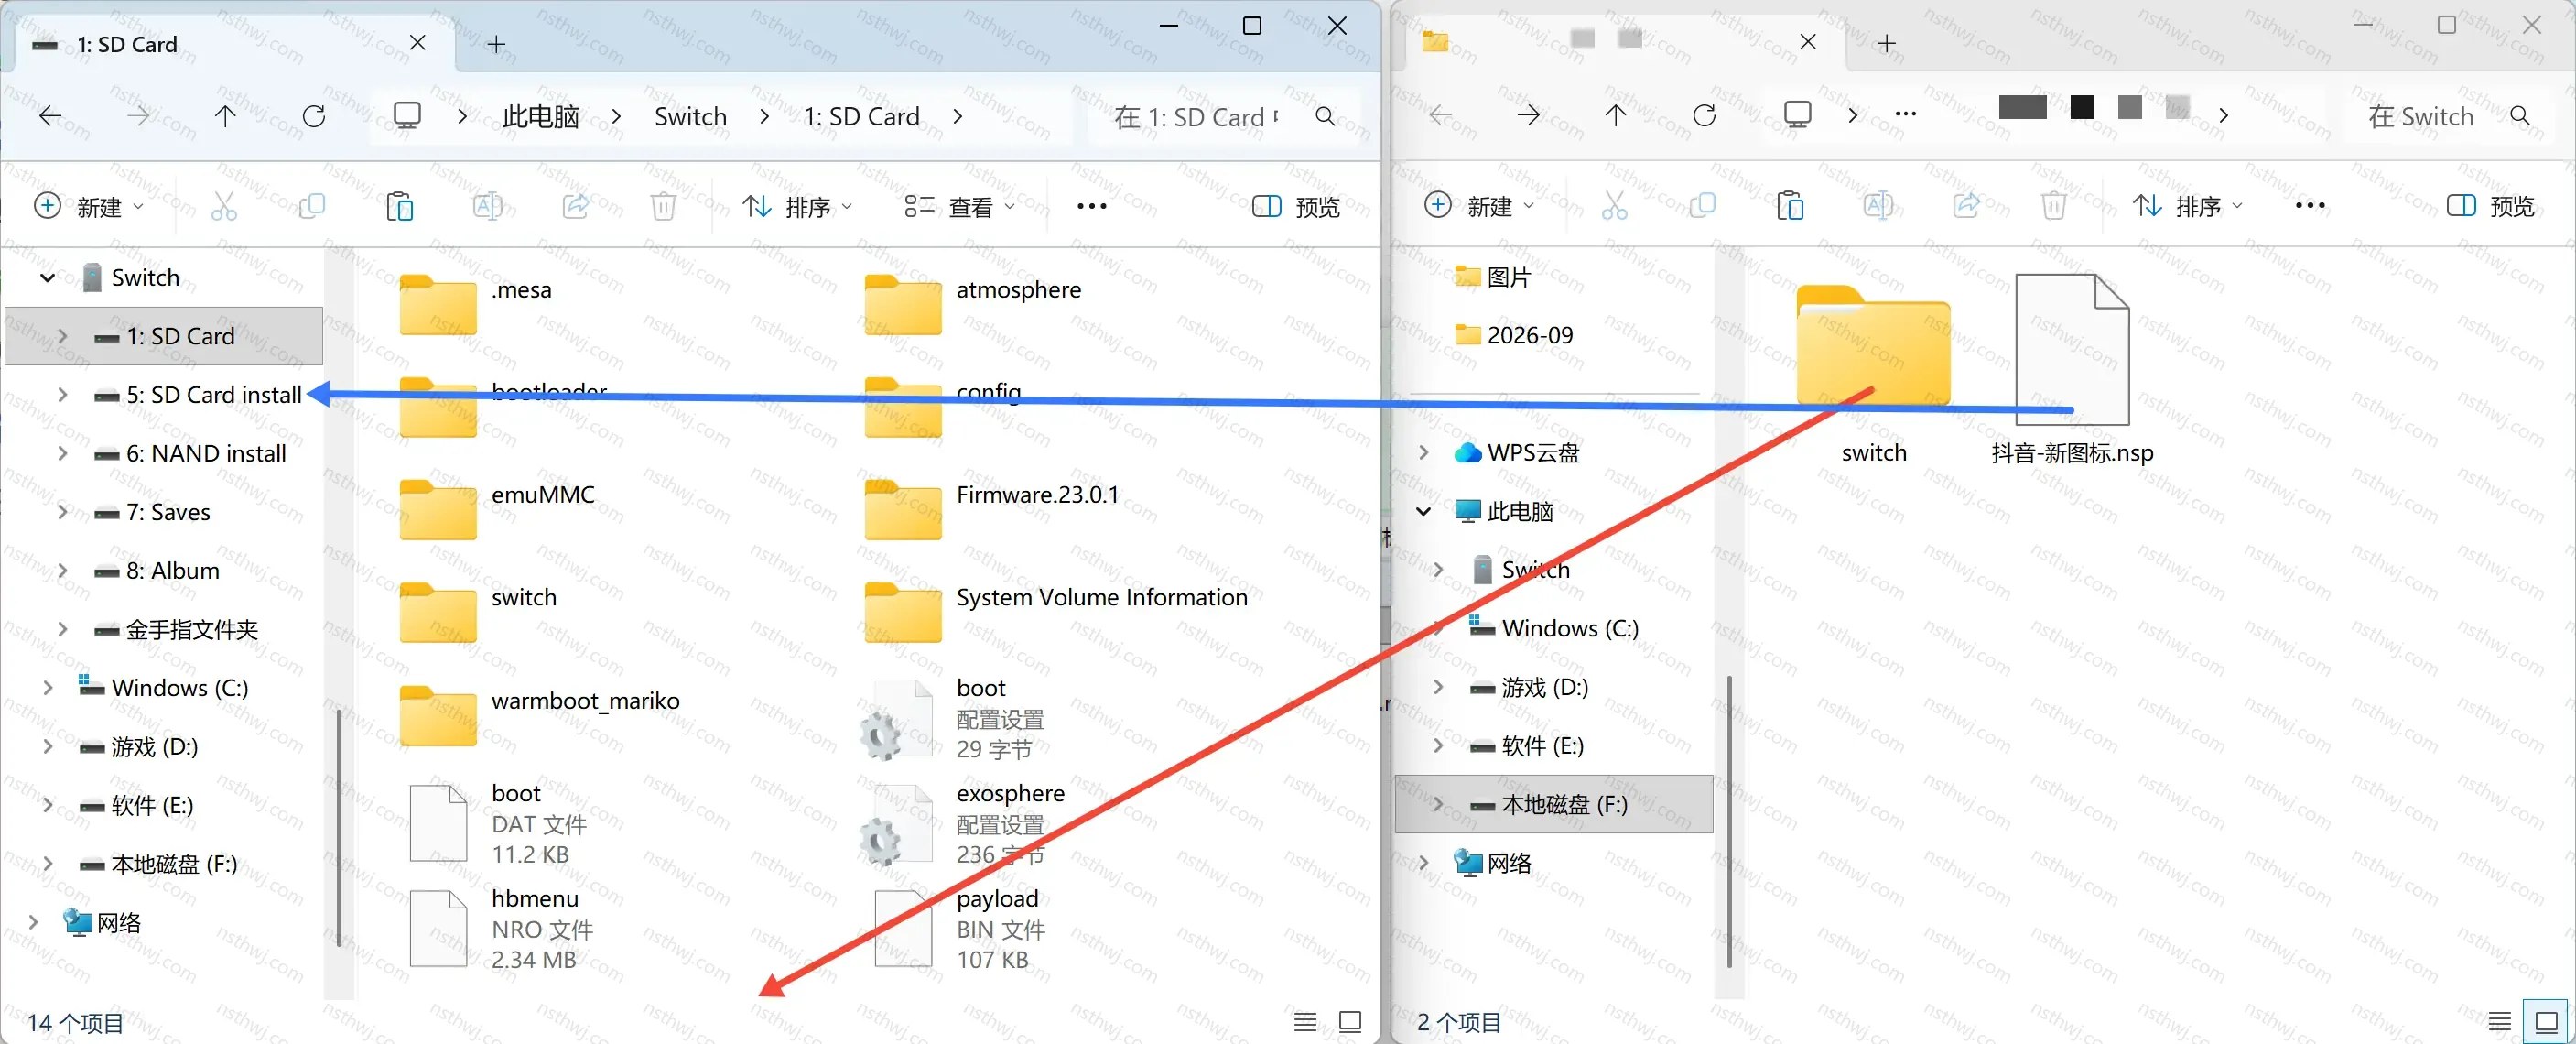Screen dimensions: 2576x1044
Task: Click the 此电脑 breadcrumb in the address bar
Action: tap(541, 116)
